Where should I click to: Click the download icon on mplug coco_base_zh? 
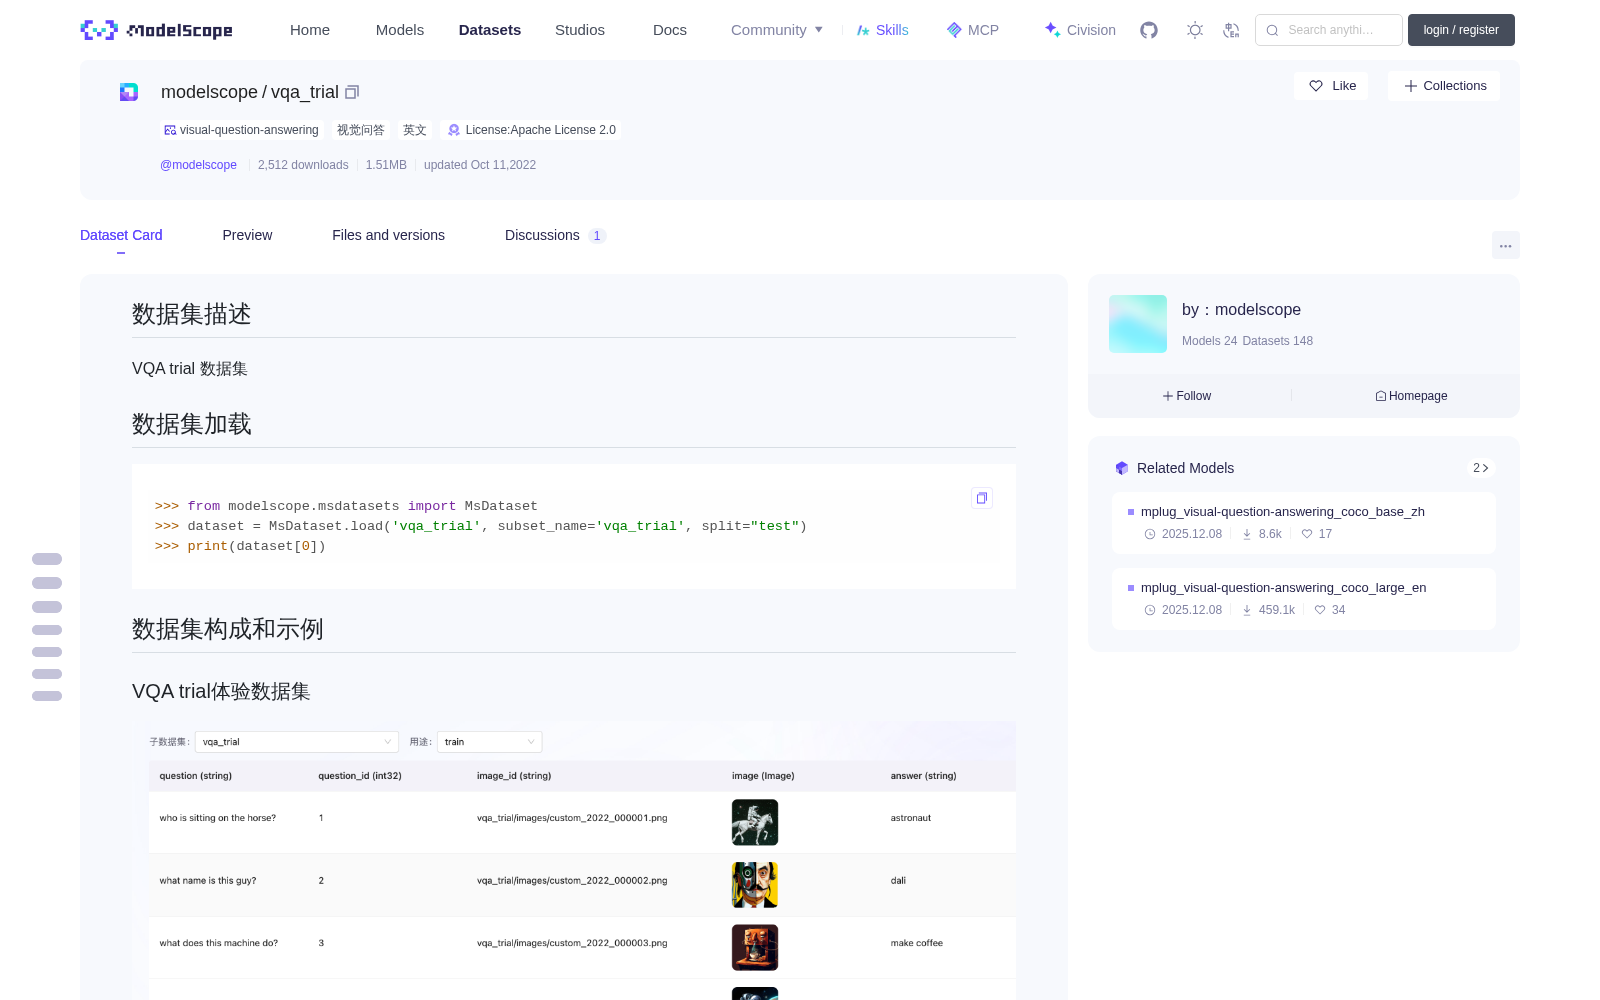(x=1247, y=534)
